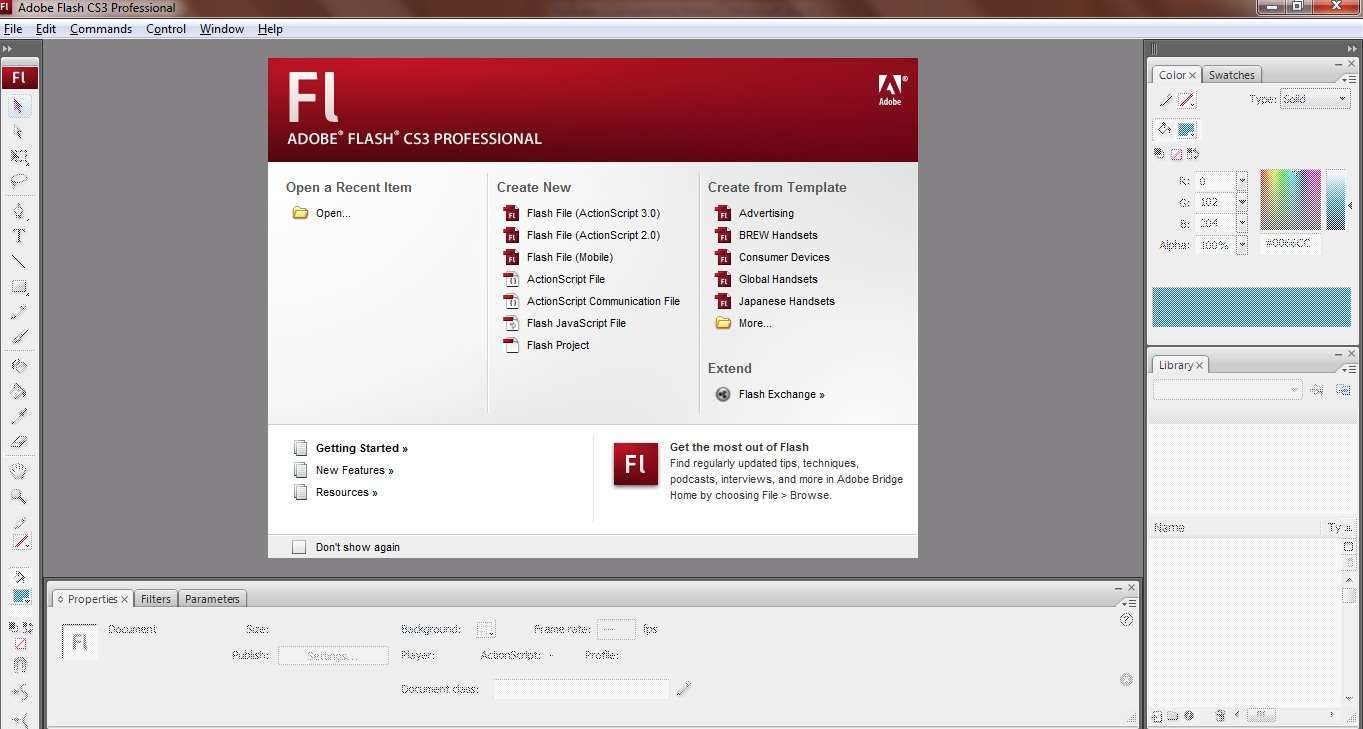Click the hex color value field
Screen dimensions: 1363x729
pos(1291,244)
